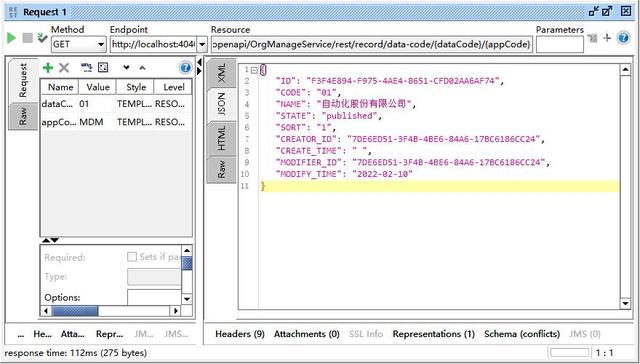The height and width of the screenshot is (364, 640).
Task: Click the add assertion checkmark icon
Action: click(42, 38)
